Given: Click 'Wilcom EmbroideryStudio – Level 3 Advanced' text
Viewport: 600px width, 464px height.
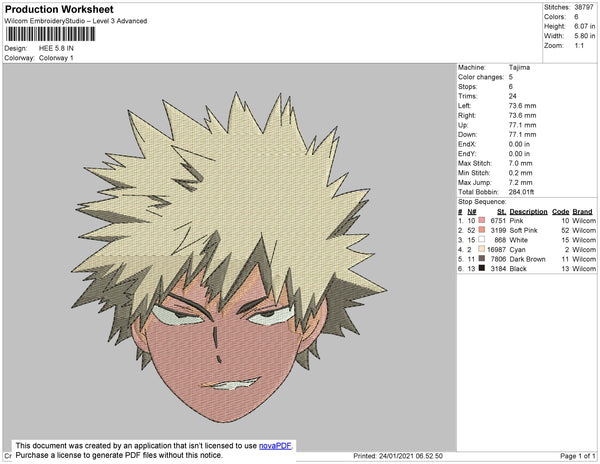Looking at the screenshot, I should pyautogui.click(x=76, y=21).
